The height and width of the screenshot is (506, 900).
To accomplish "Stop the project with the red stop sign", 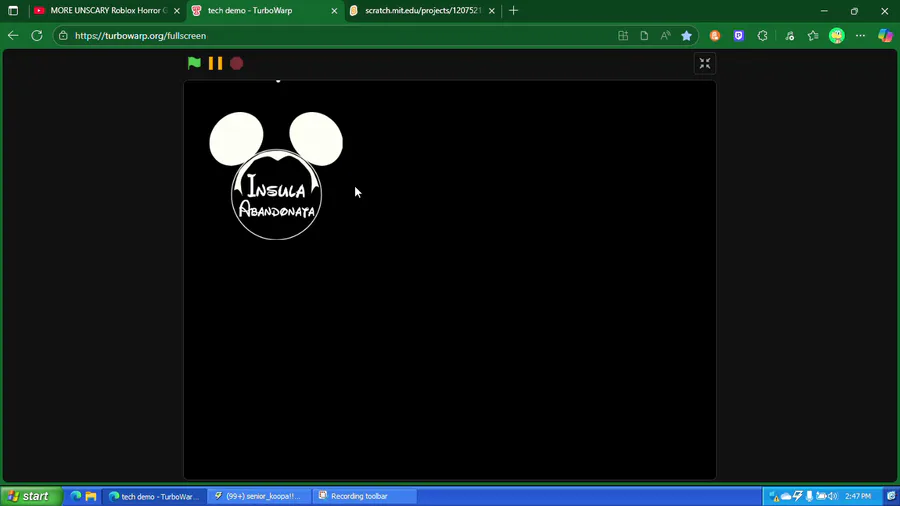I will (236, 63).
